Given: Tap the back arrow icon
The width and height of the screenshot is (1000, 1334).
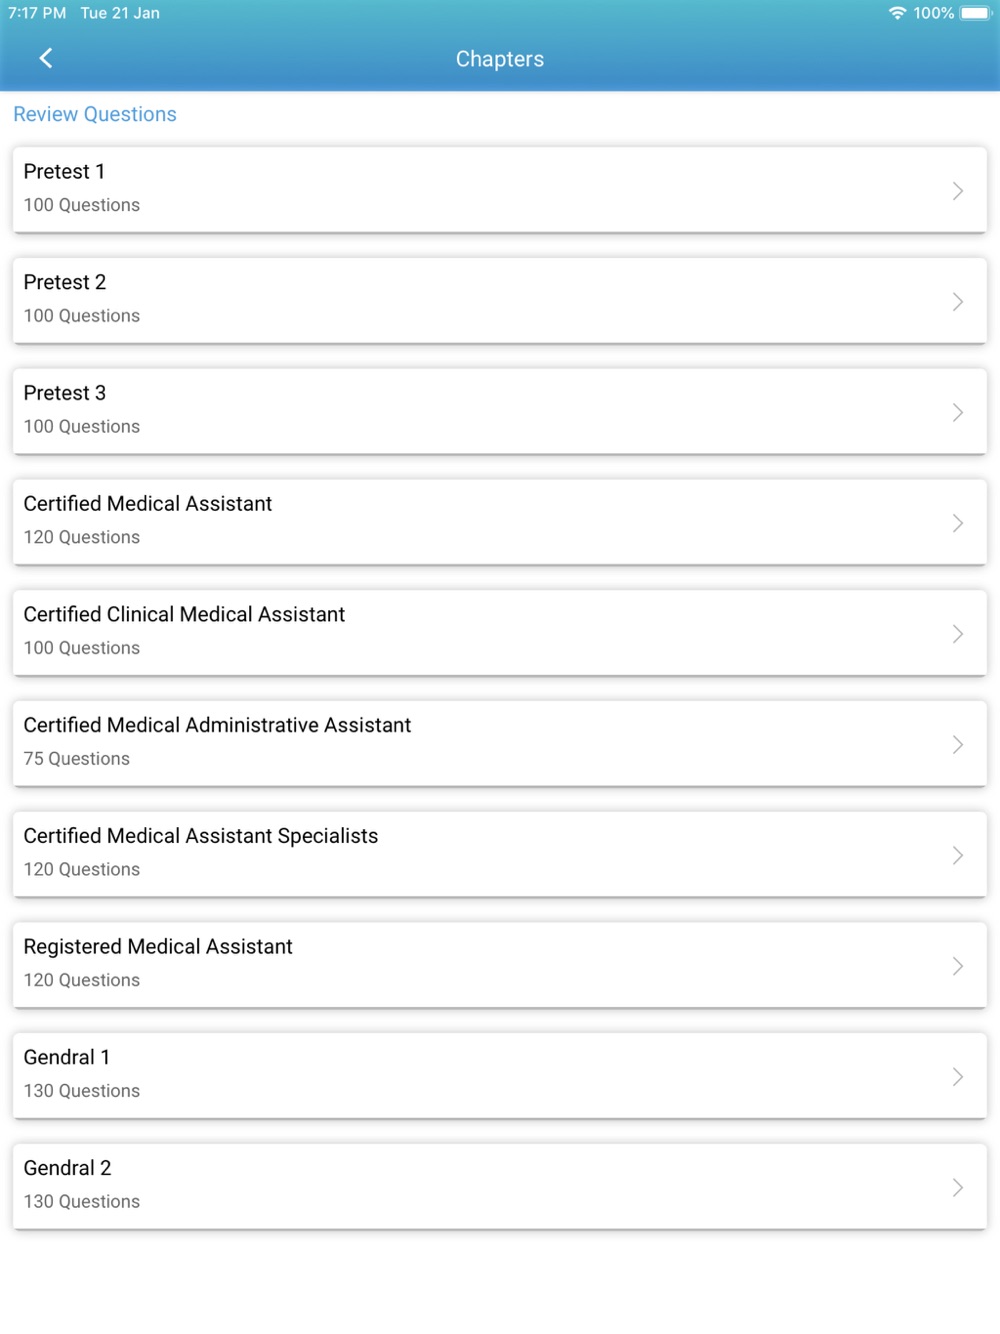Looking at the screenshot, I should [46, 59].
